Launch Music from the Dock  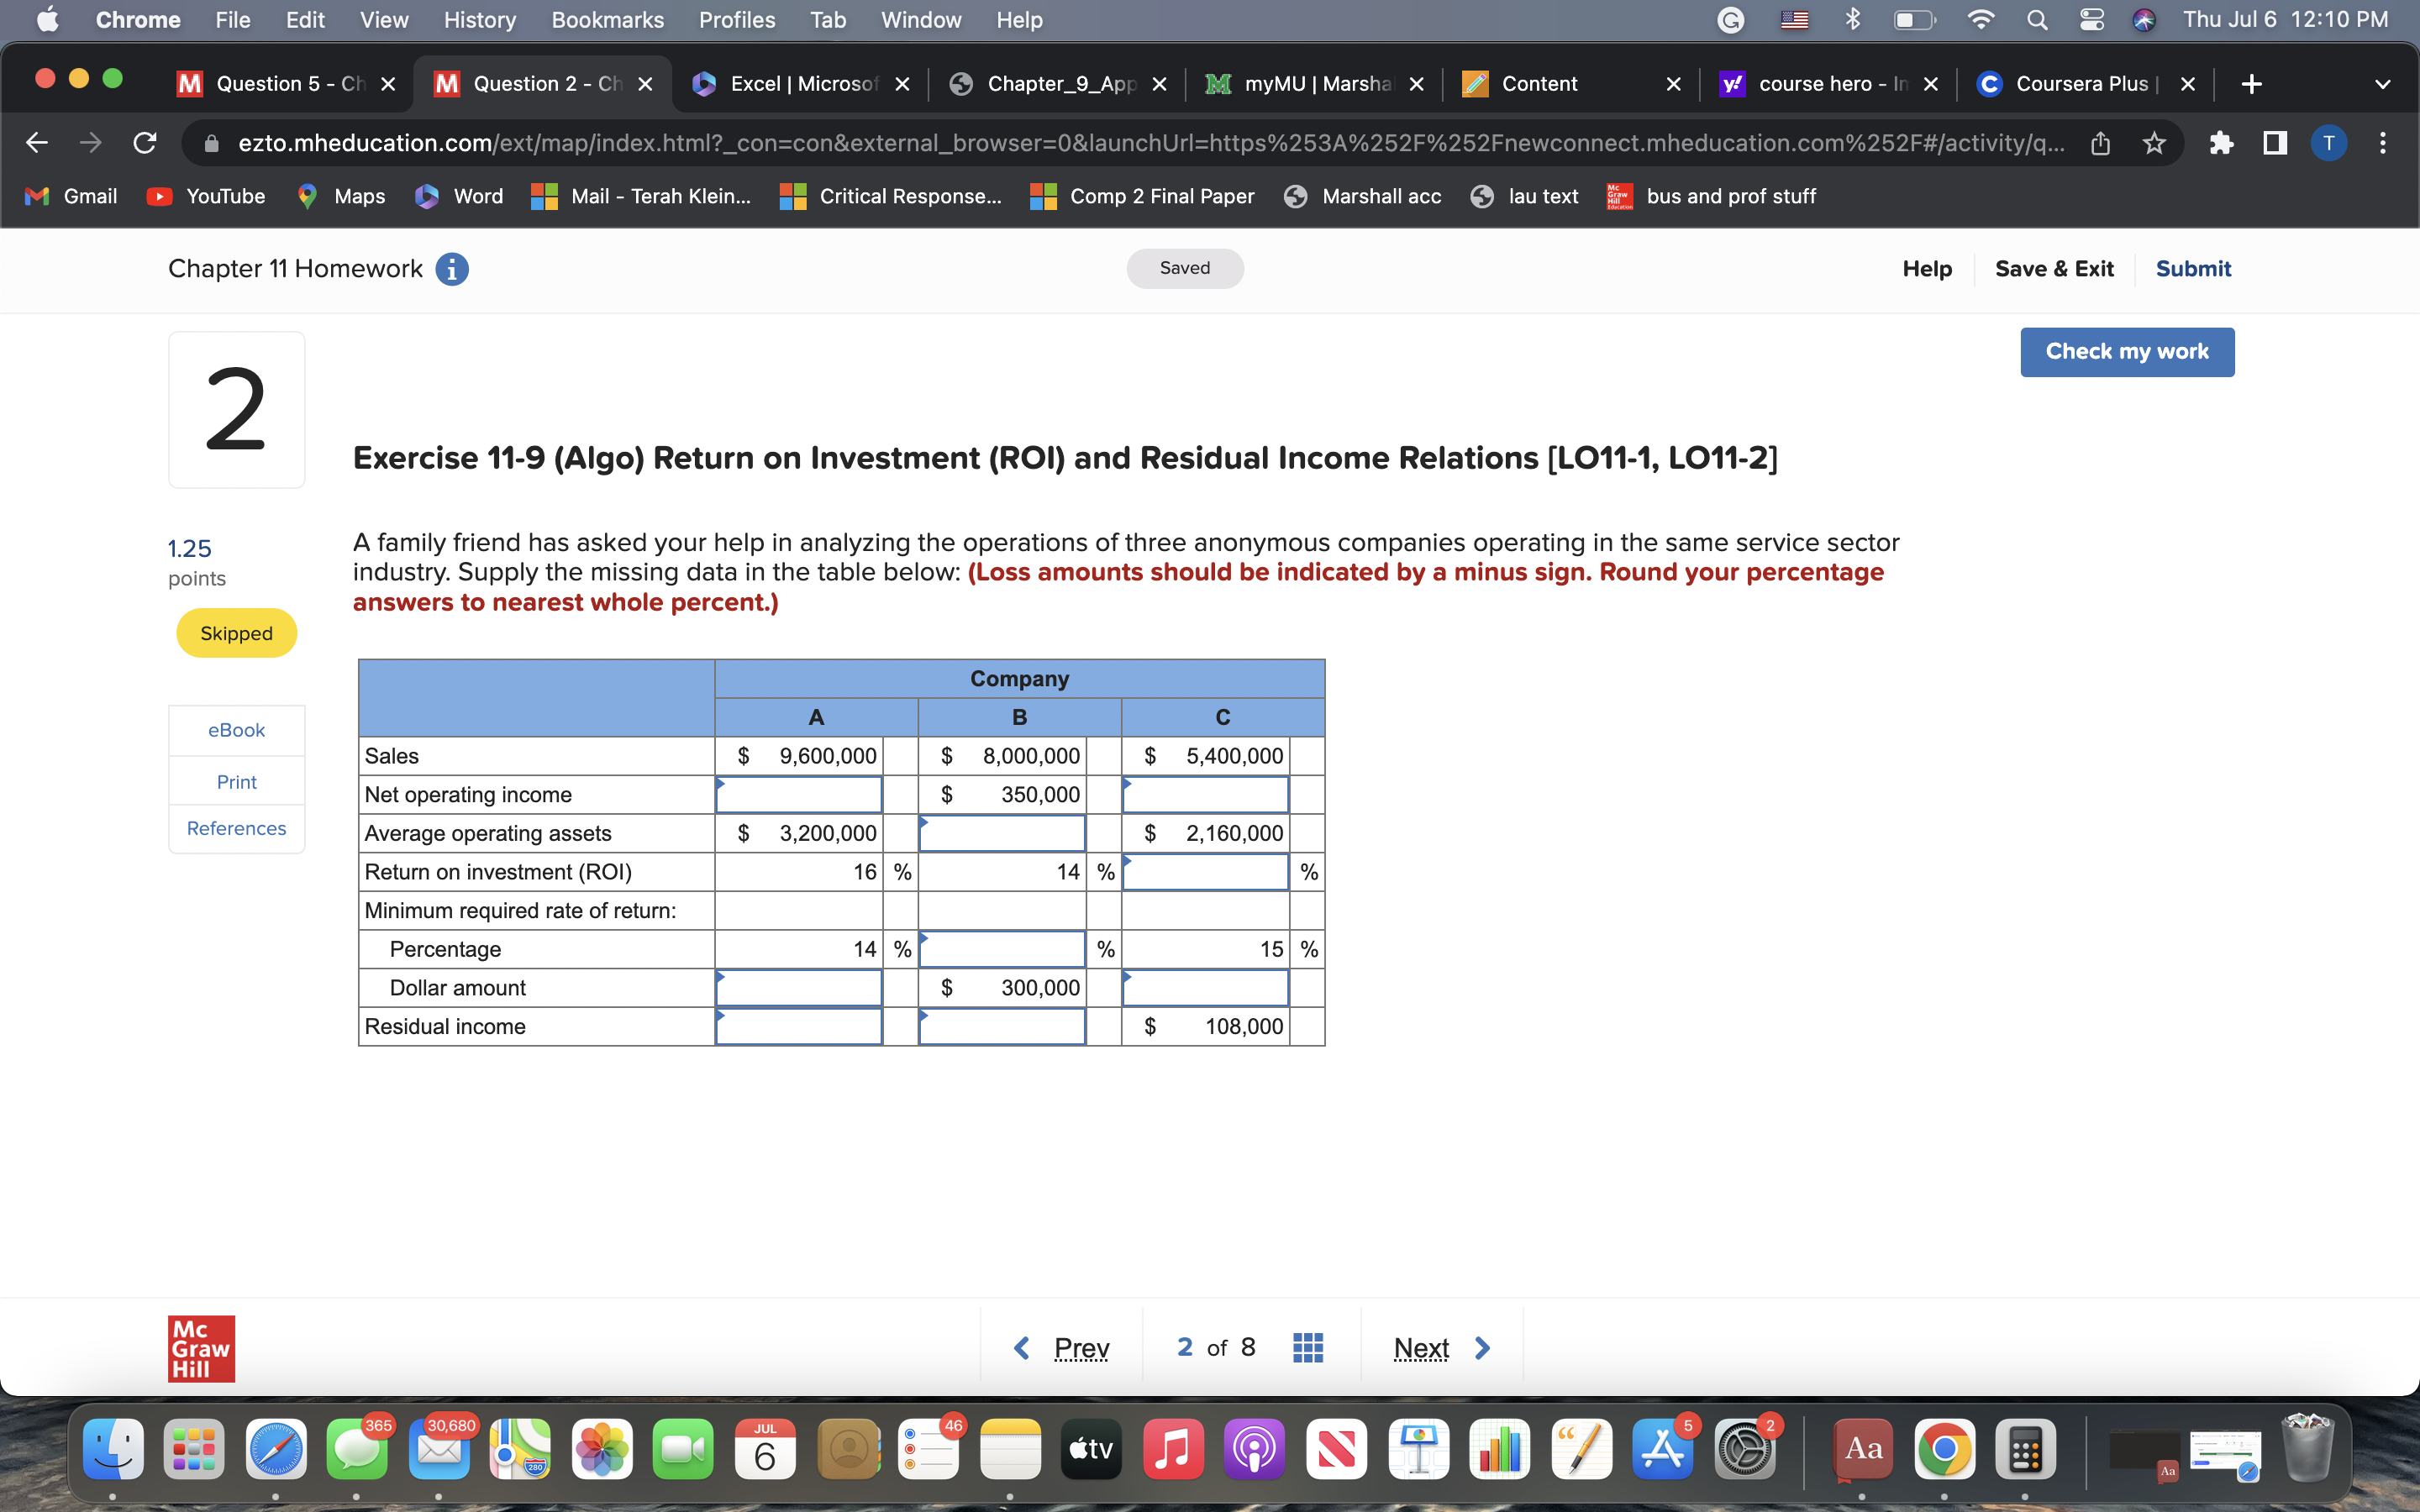[1173, 1448]
